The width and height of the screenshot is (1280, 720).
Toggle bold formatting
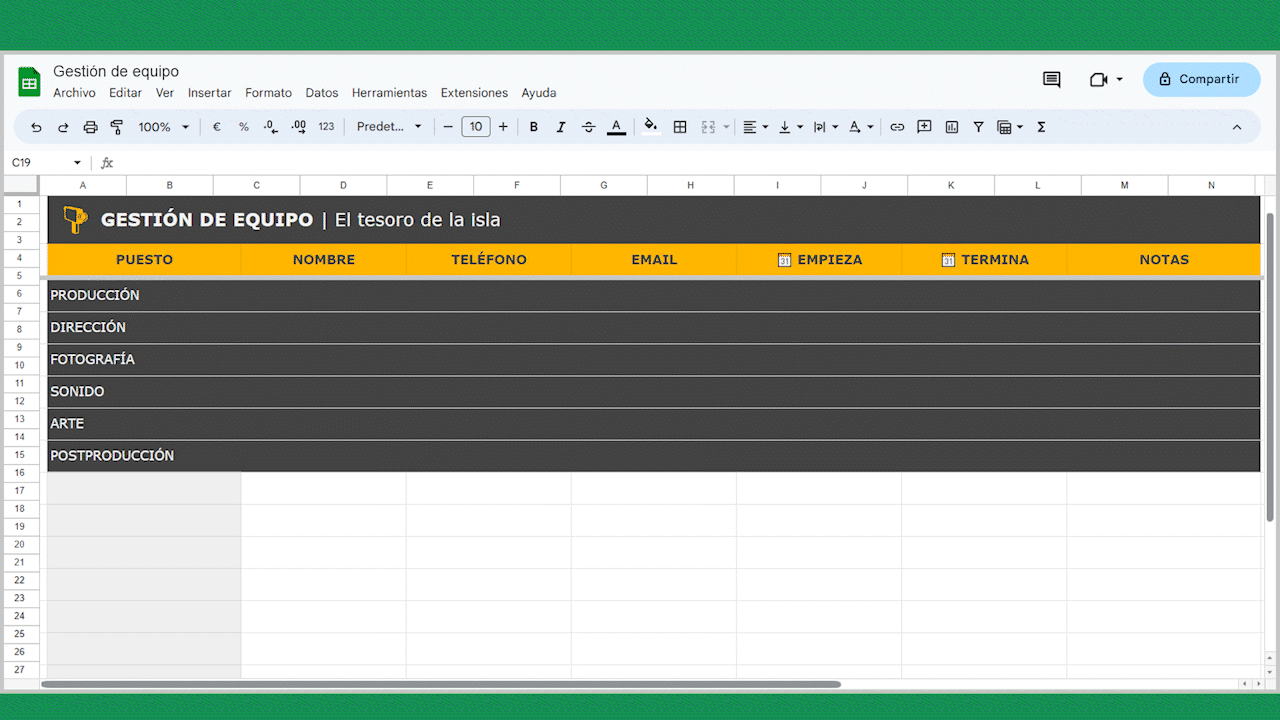coord(534,127)
